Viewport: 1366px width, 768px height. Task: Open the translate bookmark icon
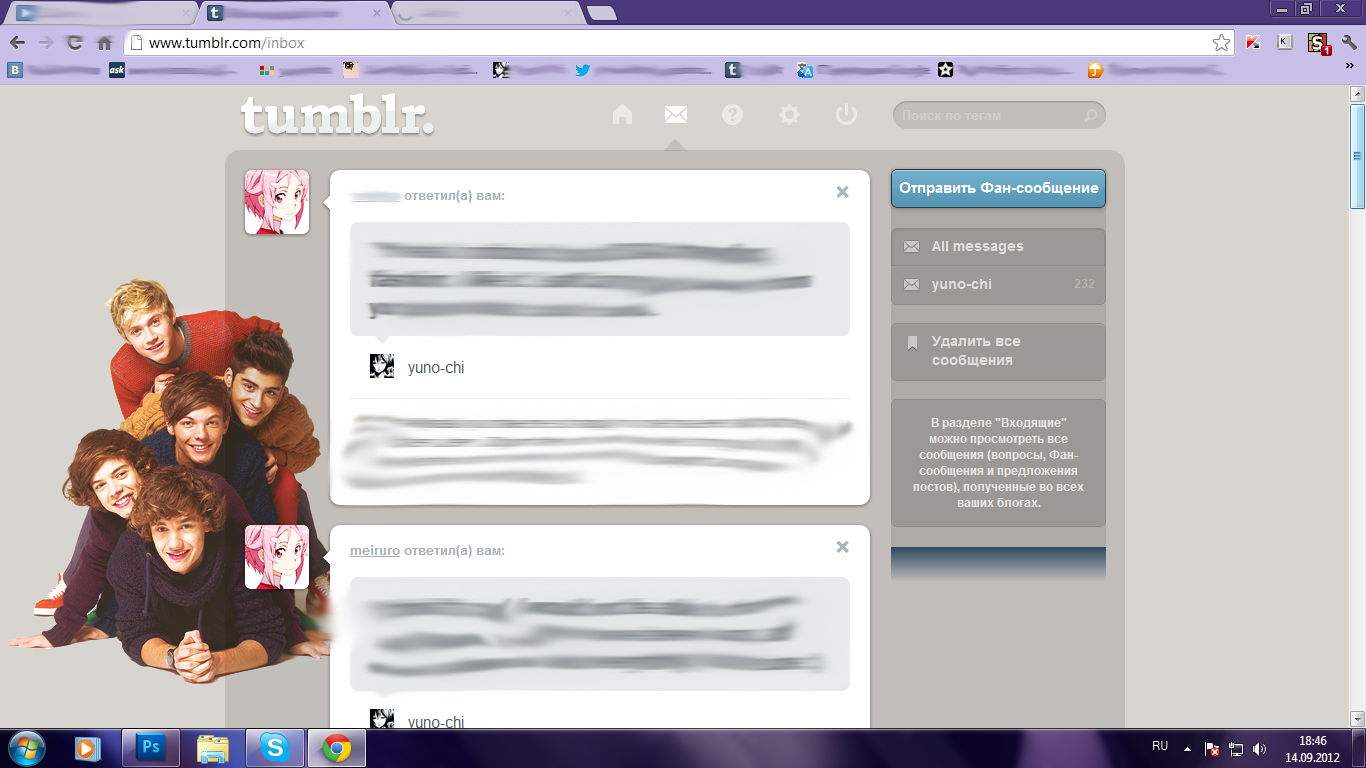click(805, 70)
